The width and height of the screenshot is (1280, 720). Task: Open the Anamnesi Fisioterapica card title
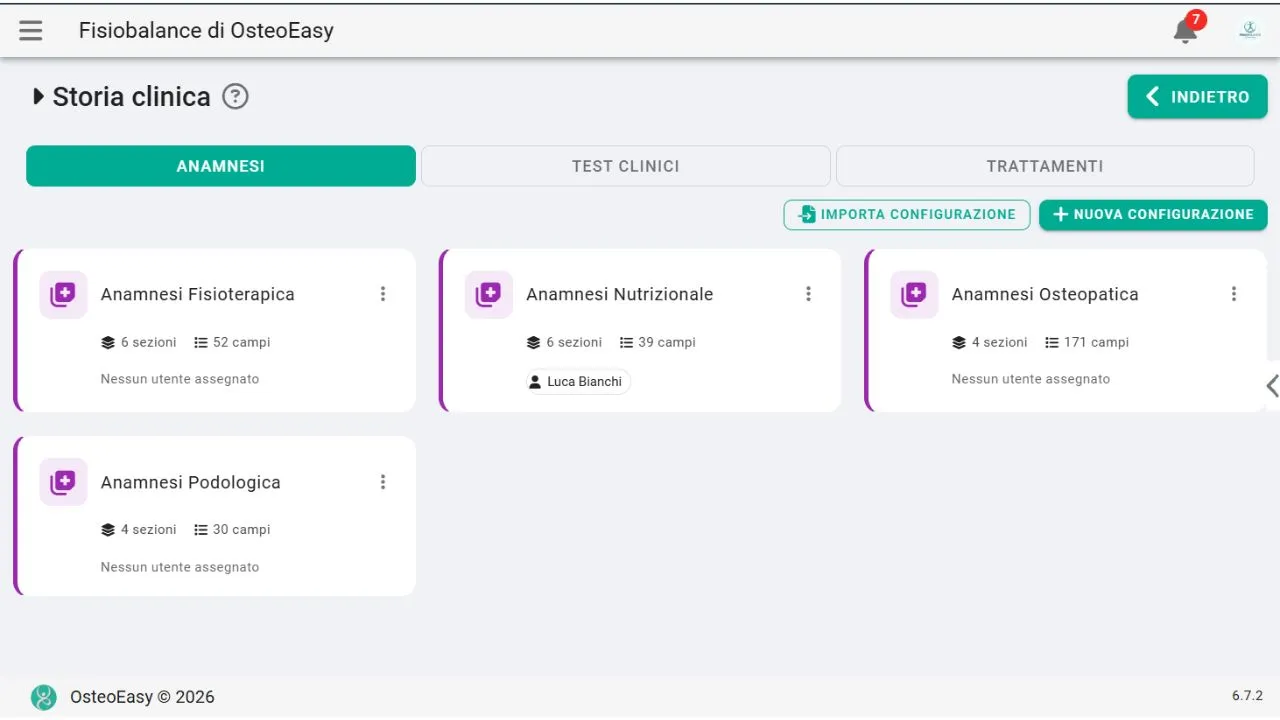click(x=198, y=294)
